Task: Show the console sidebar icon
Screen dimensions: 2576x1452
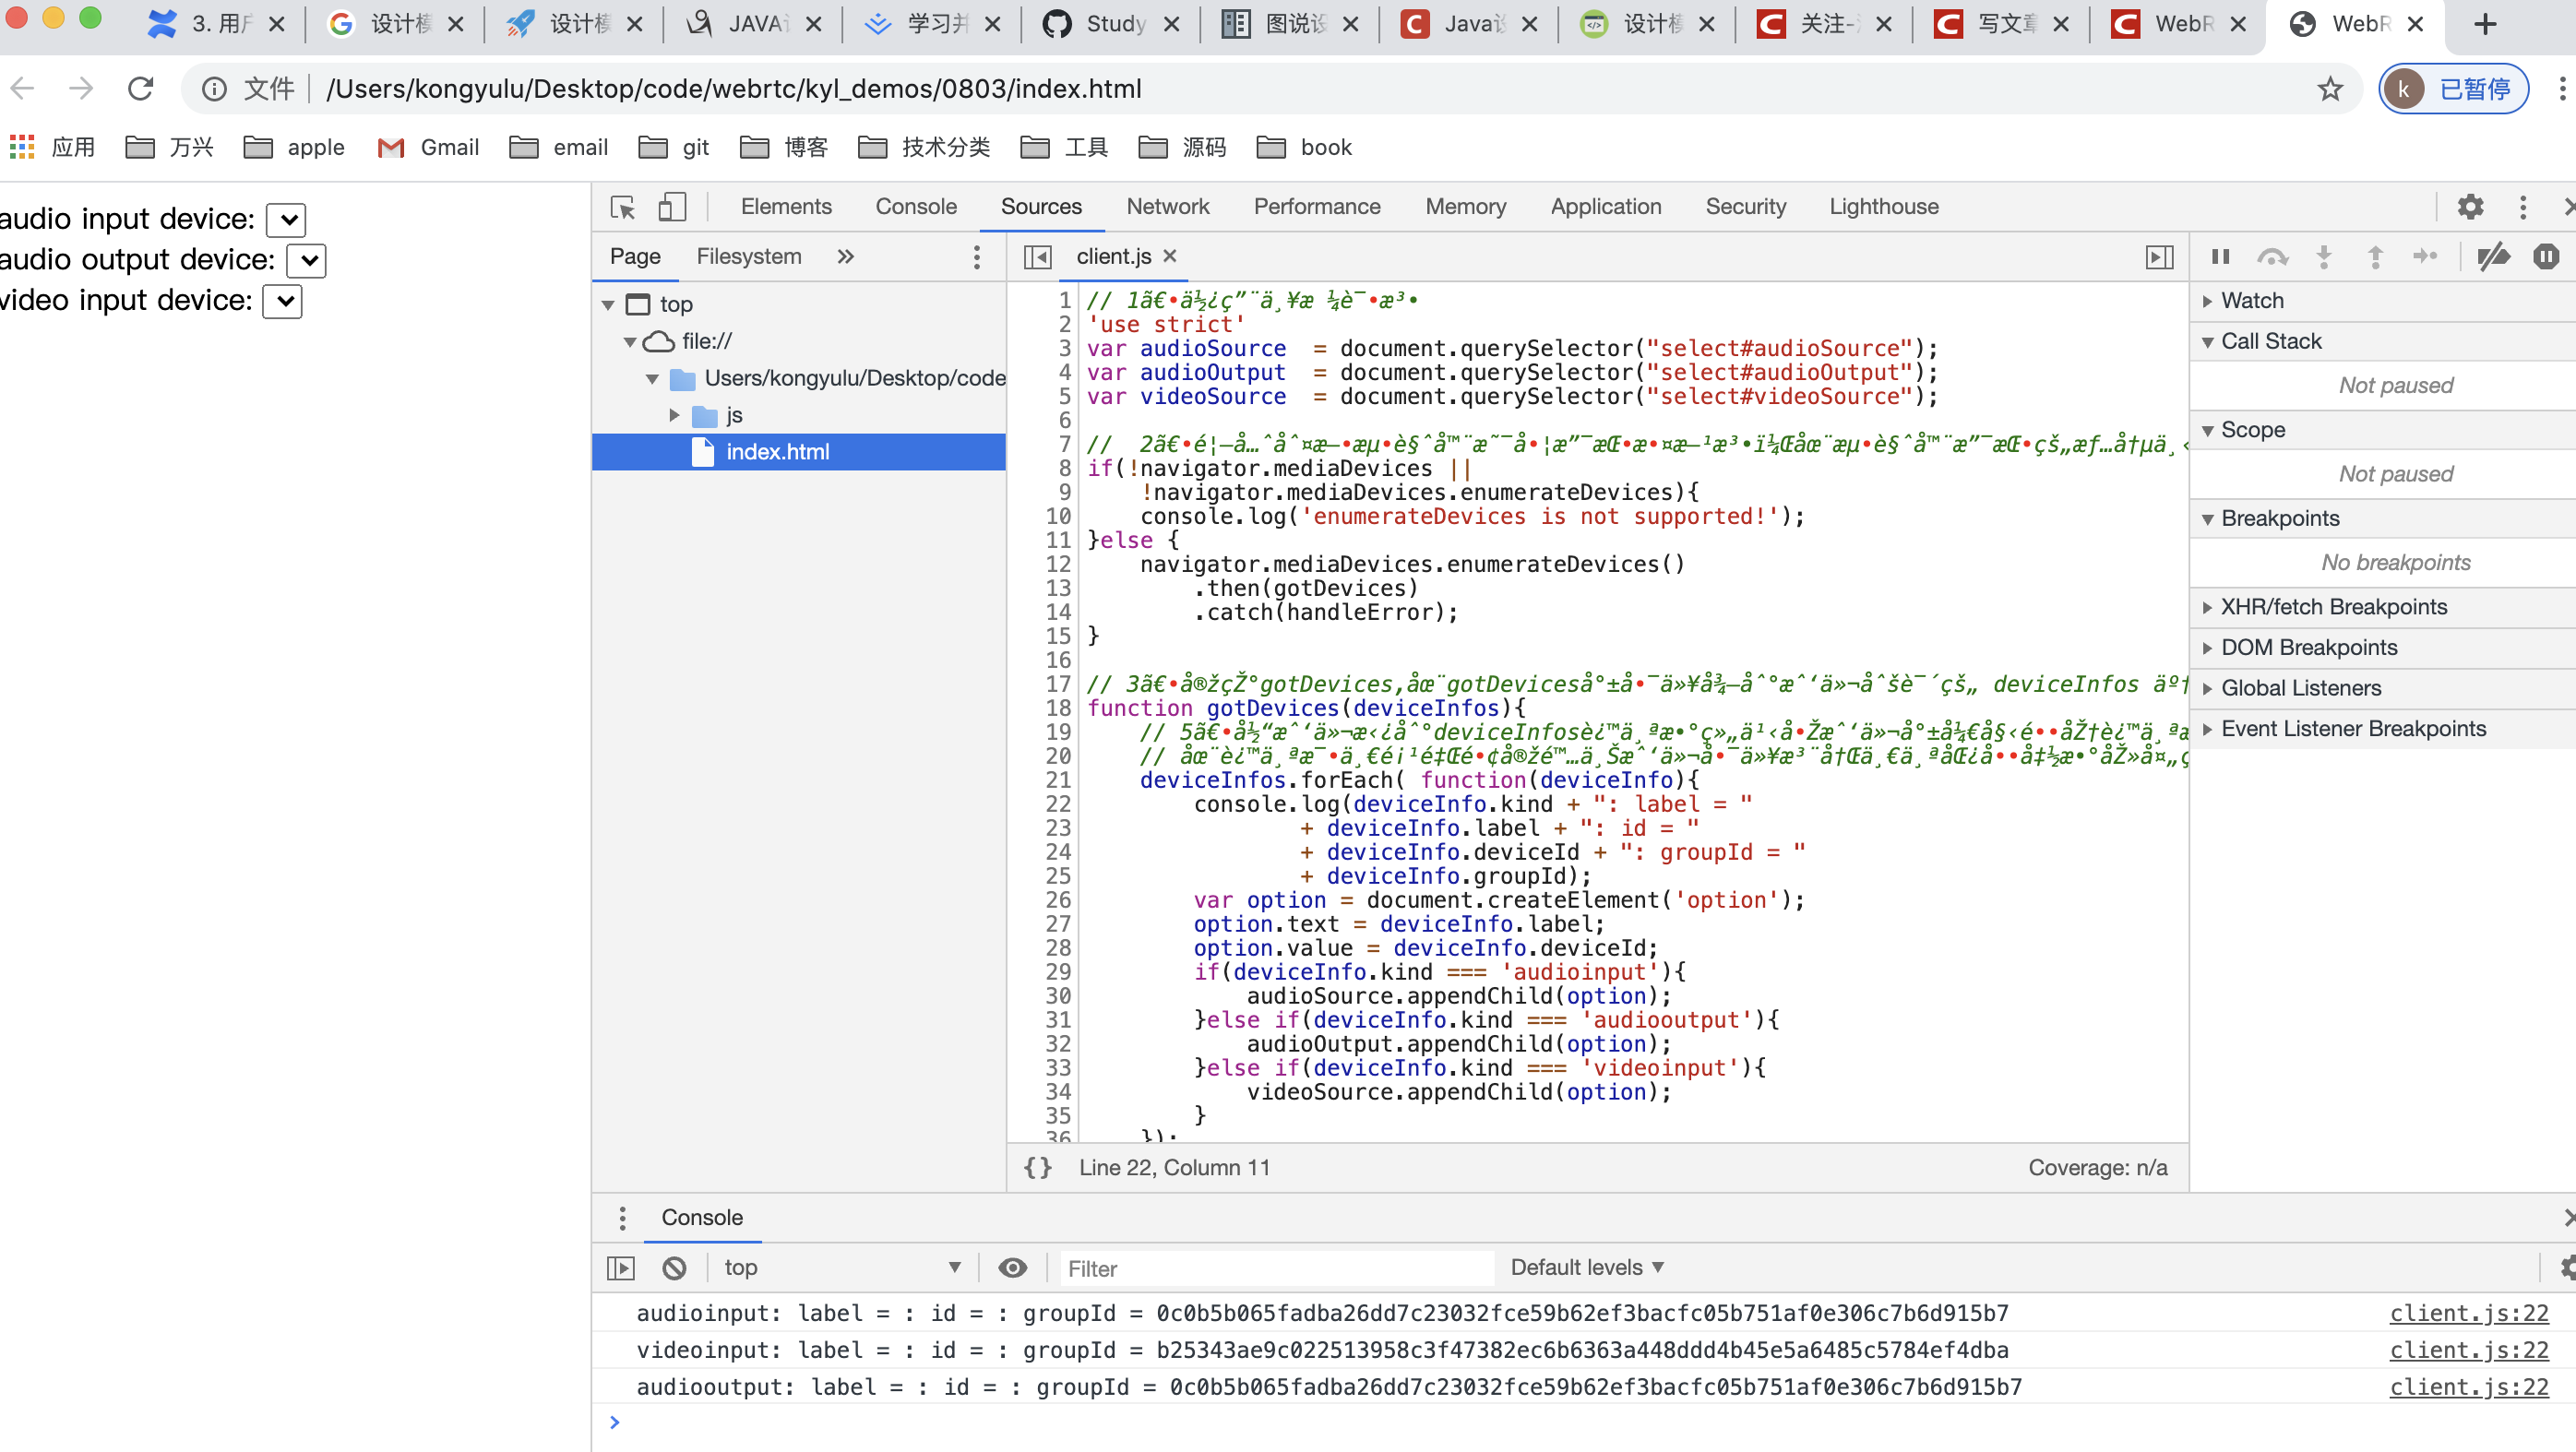Action: (x=621, y=1268)
